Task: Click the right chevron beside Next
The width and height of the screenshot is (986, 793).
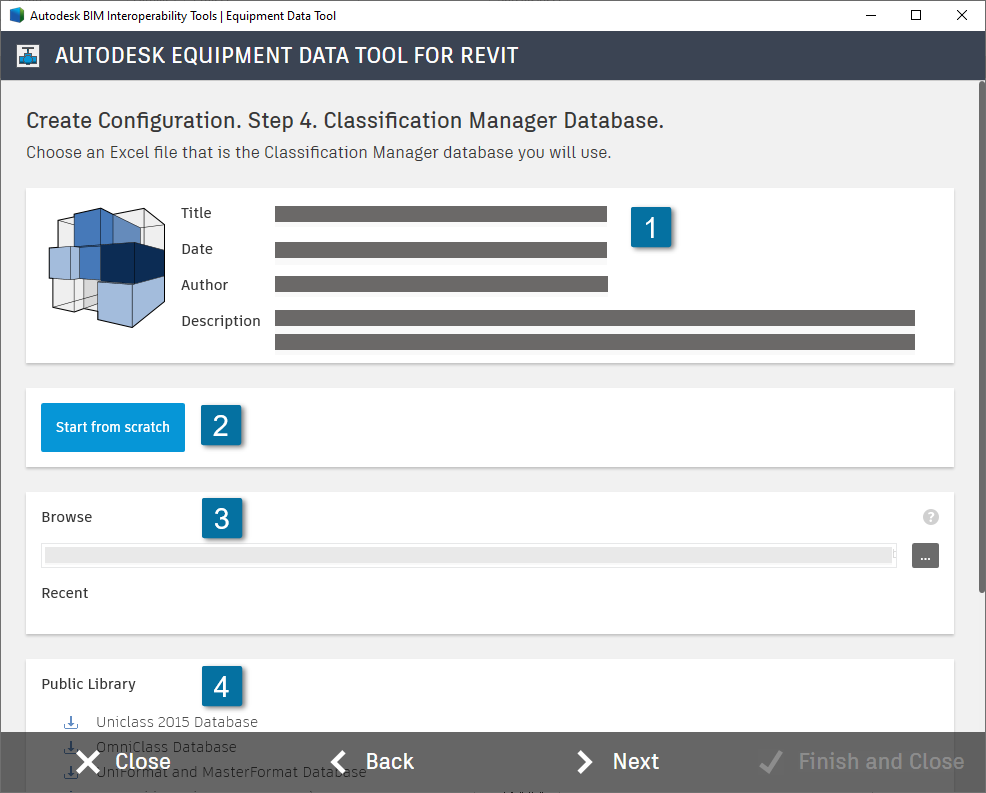Action: pos(585,761)
